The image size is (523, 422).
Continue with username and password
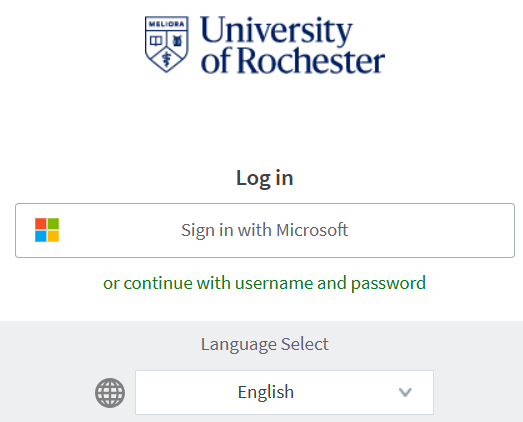(x=265, y=283)
